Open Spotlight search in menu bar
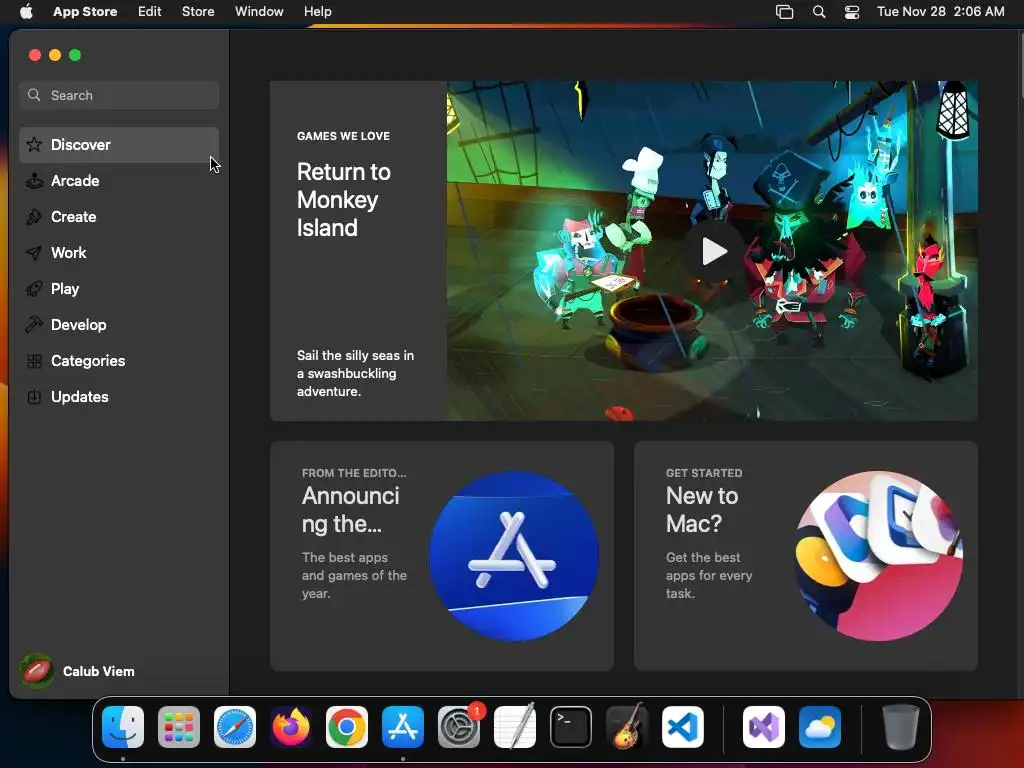 pos(819,12)
